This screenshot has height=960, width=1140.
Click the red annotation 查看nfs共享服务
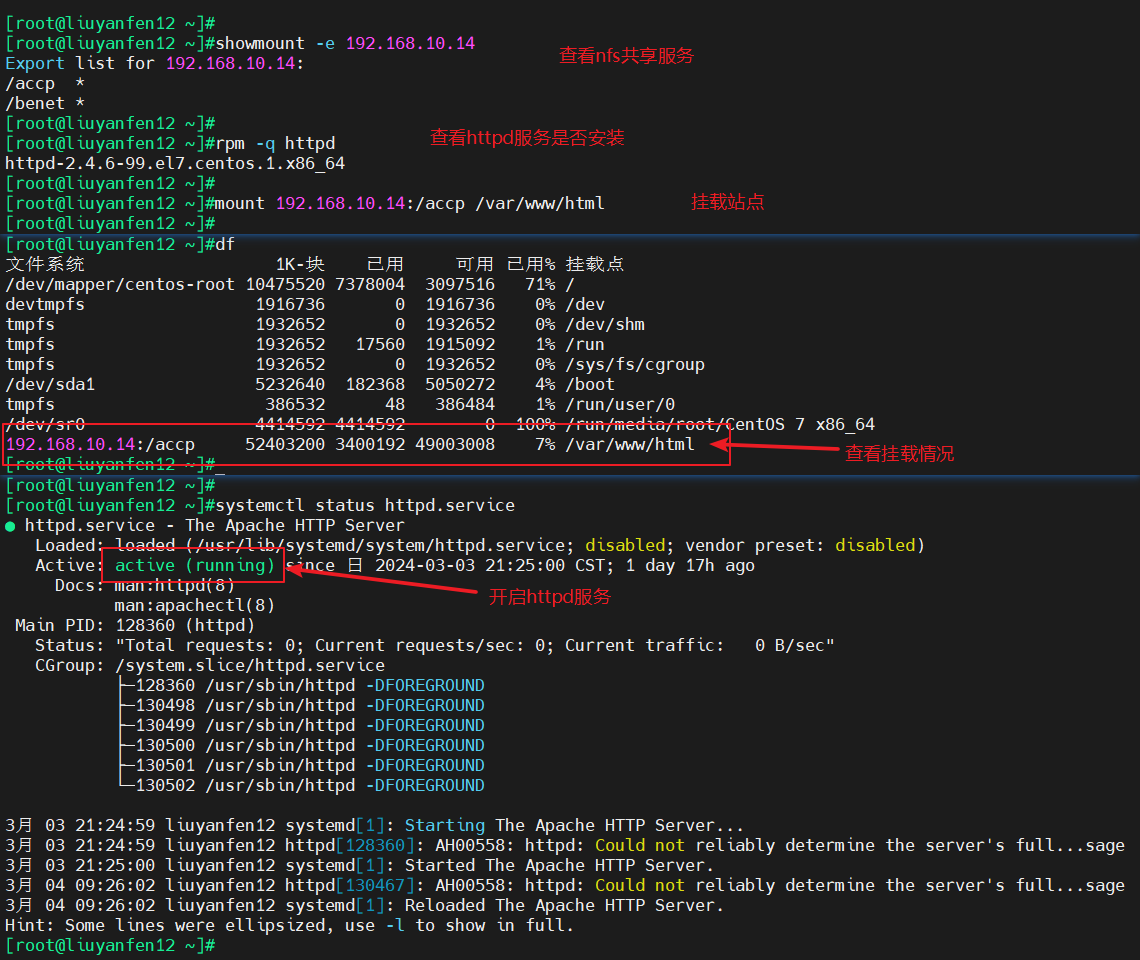click(626, 56)
